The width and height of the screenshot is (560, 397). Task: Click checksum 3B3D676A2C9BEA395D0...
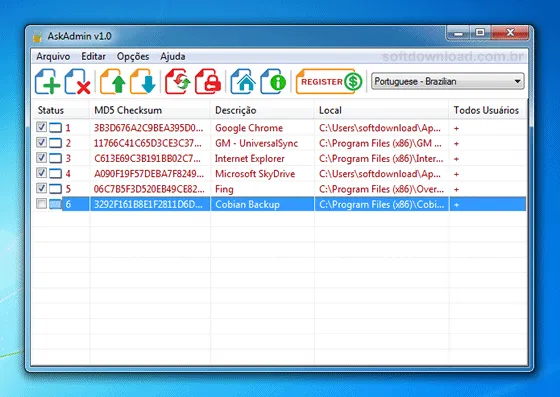pyautogui.click(x=149, y=128)
